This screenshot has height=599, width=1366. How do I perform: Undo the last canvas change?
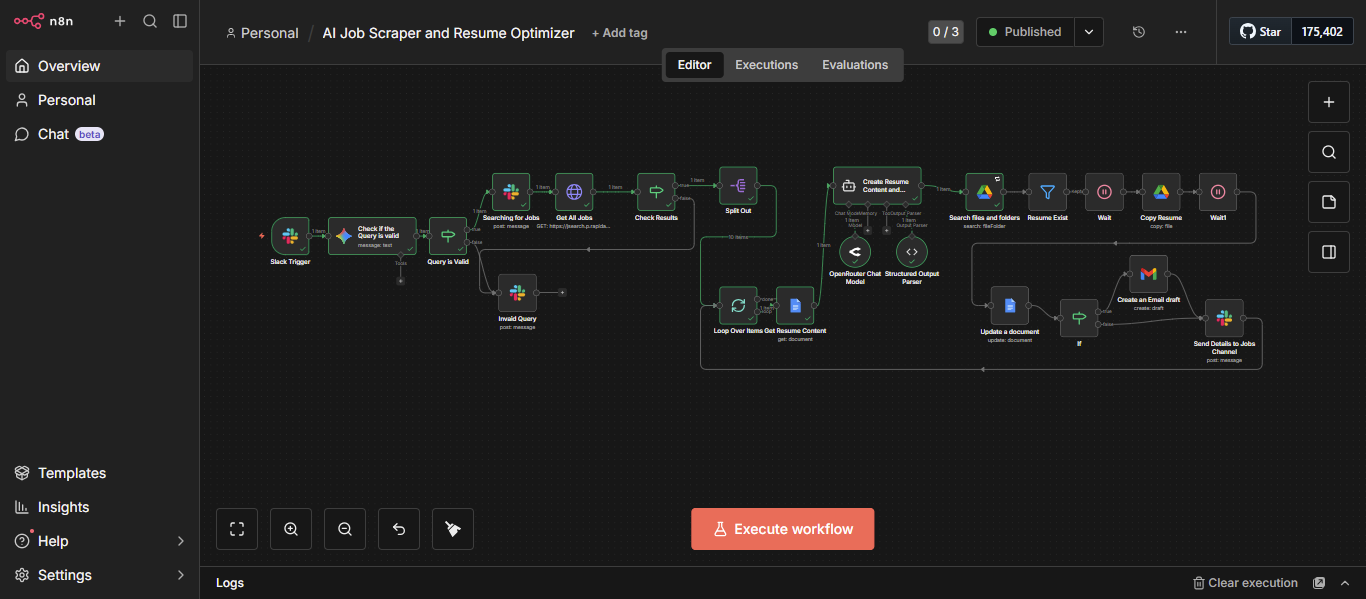399,529
